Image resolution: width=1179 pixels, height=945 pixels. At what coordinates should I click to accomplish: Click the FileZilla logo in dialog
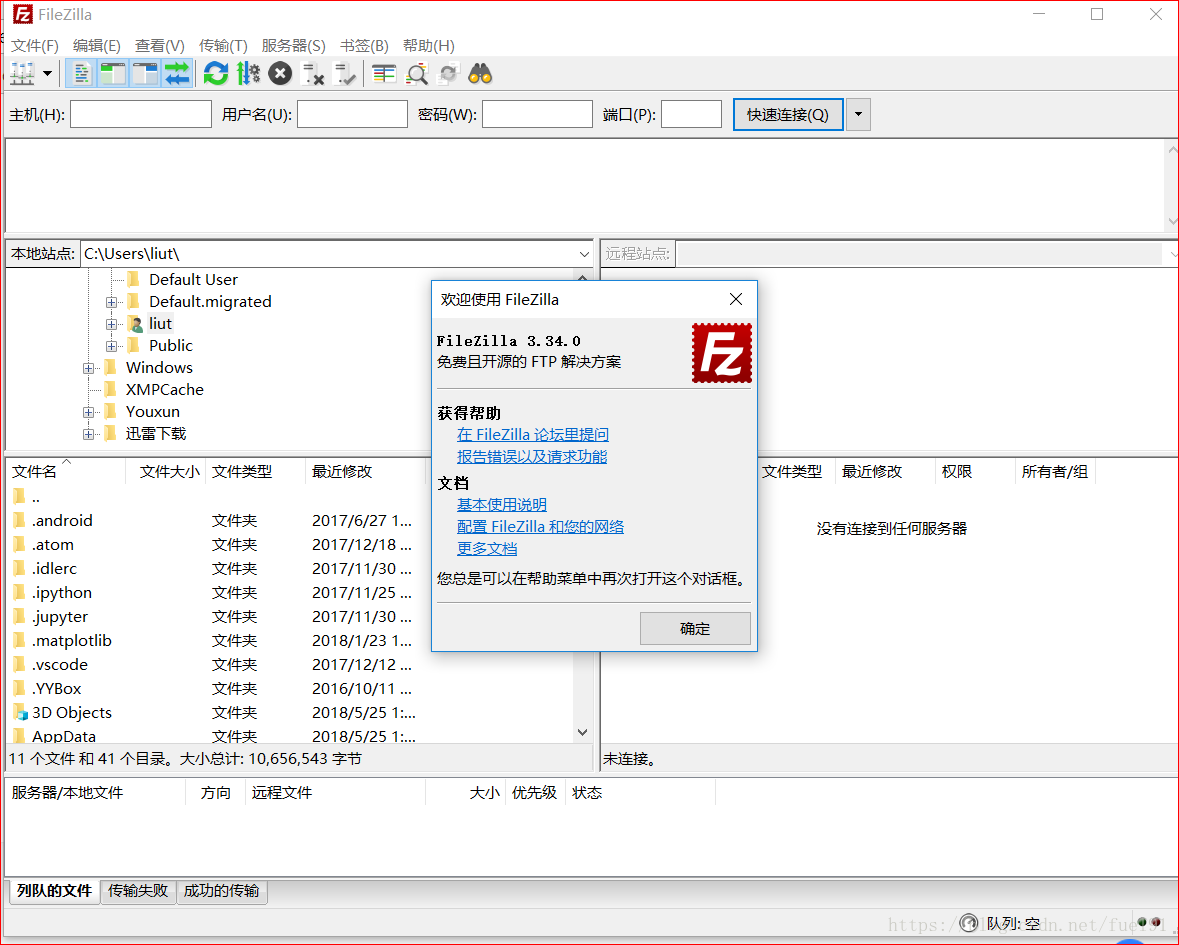[722, 353]
